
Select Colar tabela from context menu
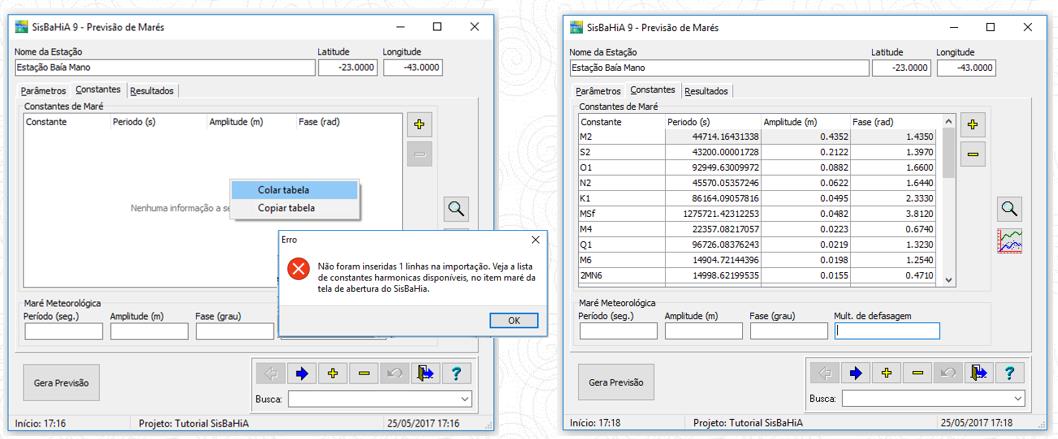point(294,190)
